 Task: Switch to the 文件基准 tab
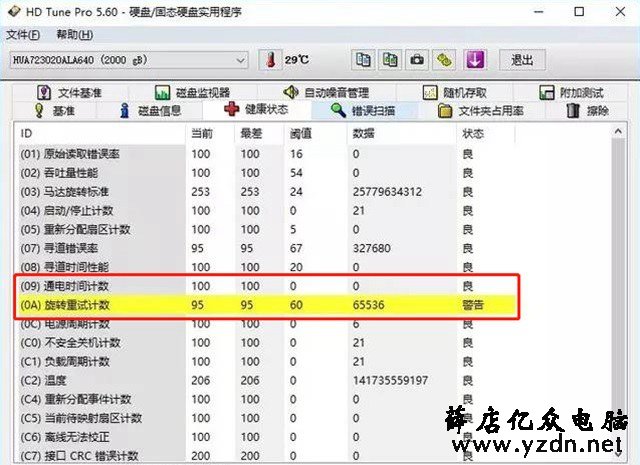click(69, 93)
